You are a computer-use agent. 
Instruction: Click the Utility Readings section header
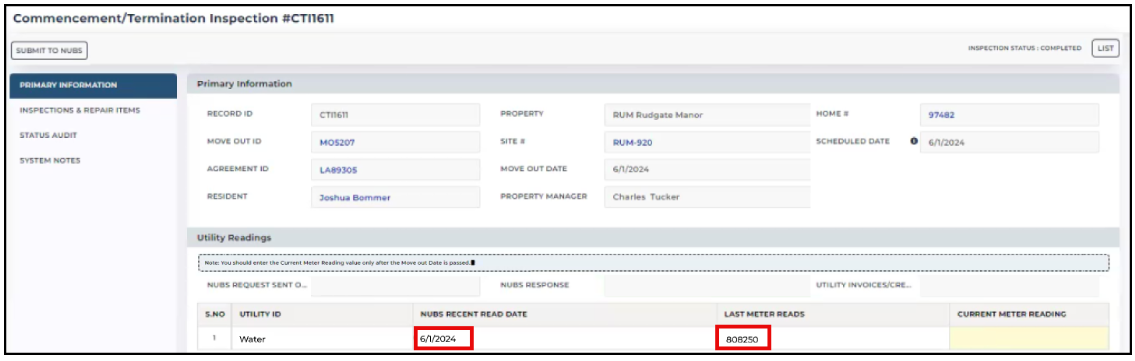(653, 237)
